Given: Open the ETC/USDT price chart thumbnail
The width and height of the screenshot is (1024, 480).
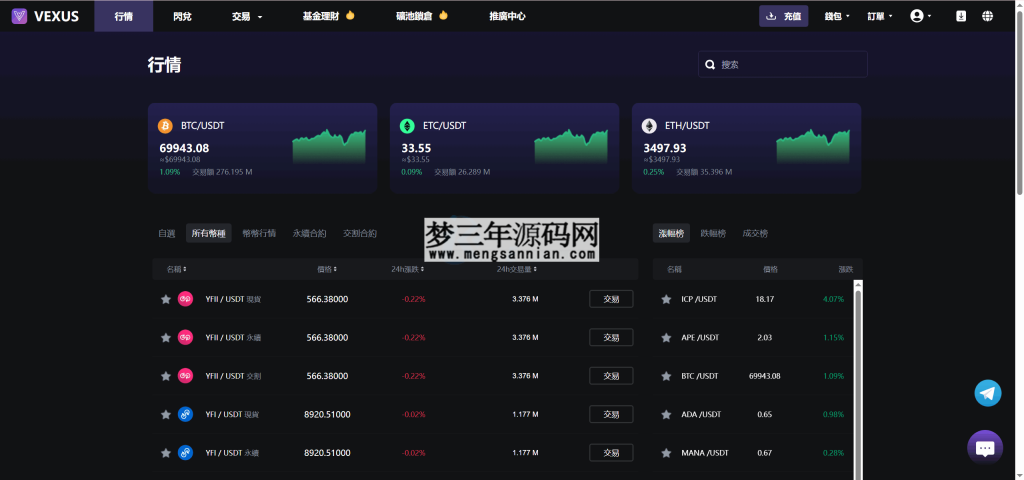Looking at the screenshot, I should coord(571,146).
